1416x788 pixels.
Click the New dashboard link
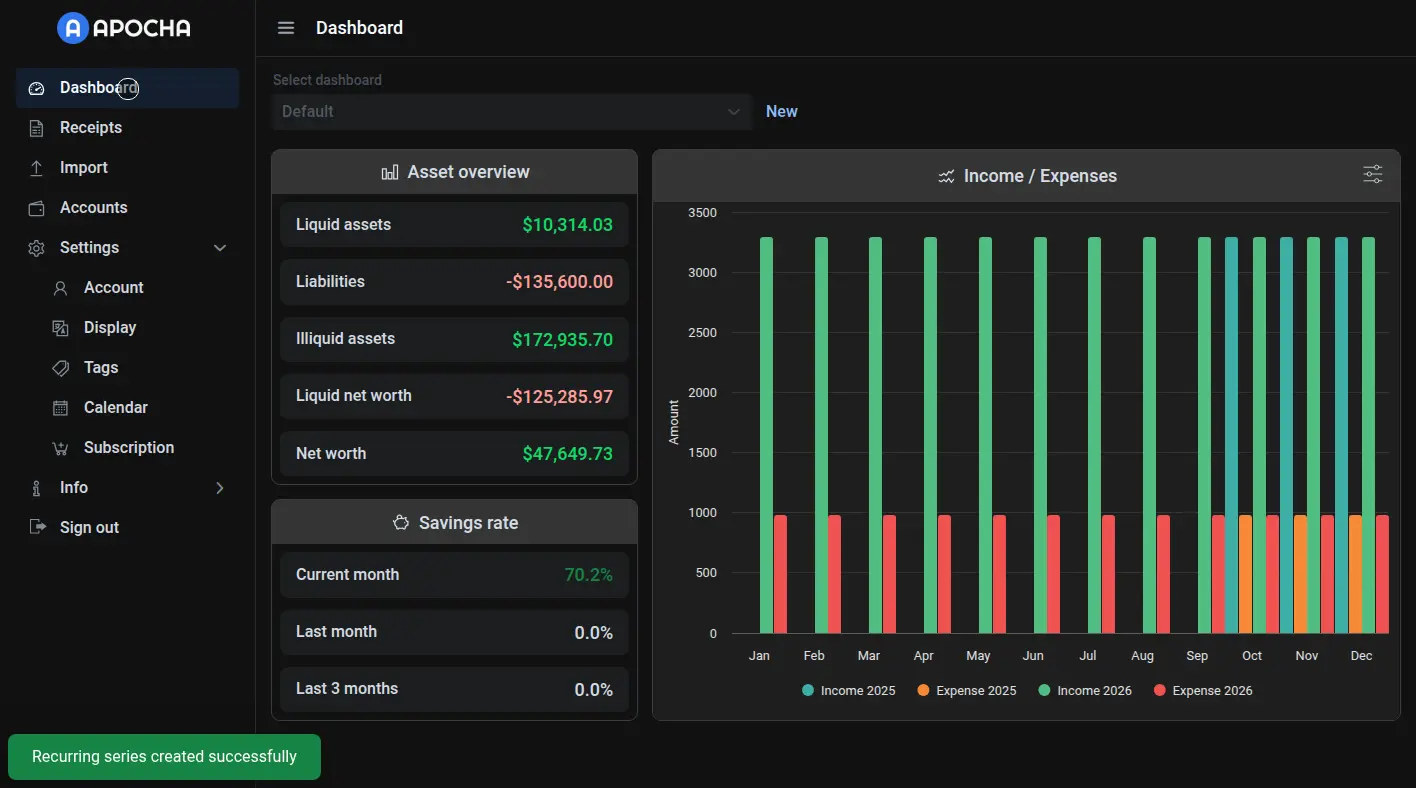pyautogui.click(x=781, y=112)
